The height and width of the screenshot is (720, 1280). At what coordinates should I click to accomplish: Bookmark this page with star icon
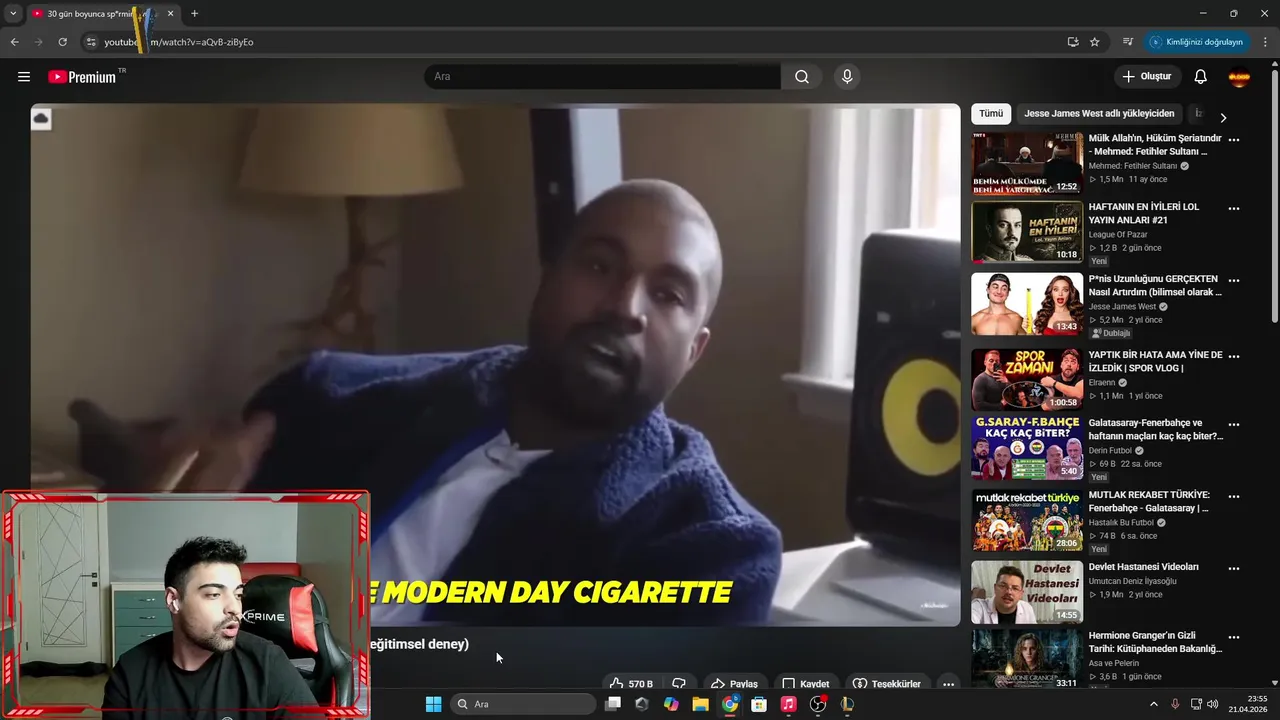click(x=1095, y=42)
